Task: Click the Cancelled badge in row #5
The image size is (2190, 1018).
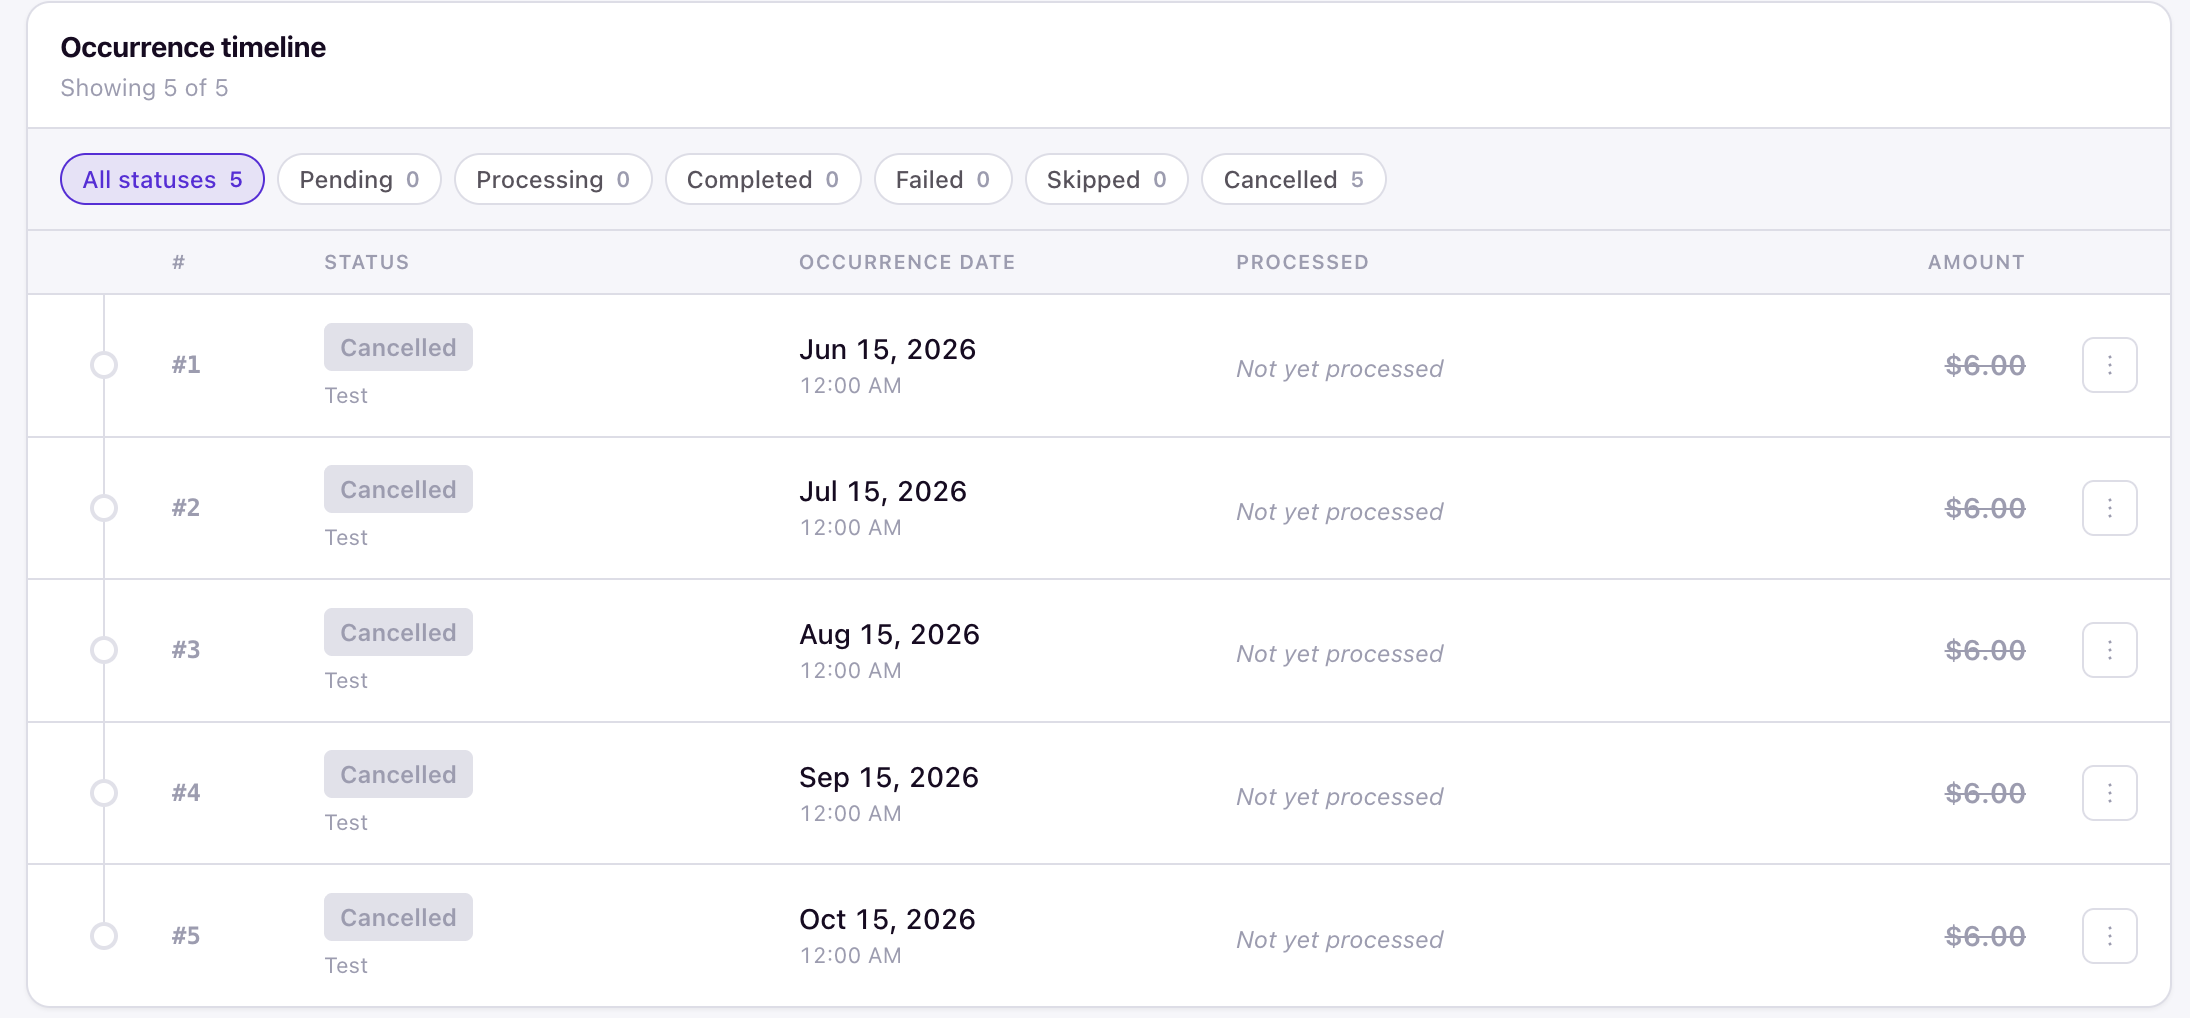Action: (x=398, y=917)
